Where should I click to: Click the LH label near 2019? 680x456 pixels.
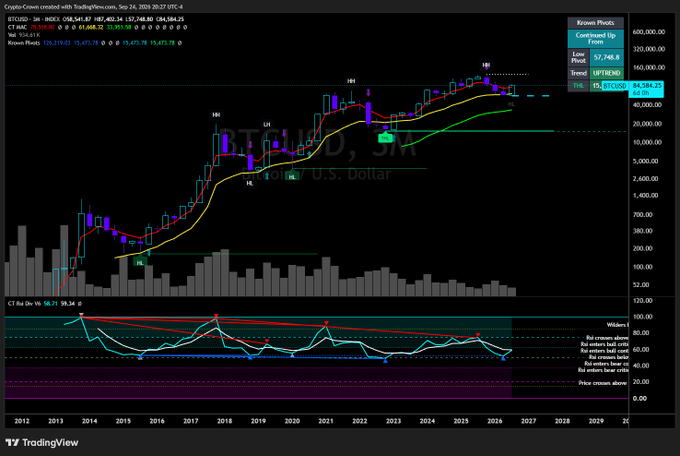266,124
